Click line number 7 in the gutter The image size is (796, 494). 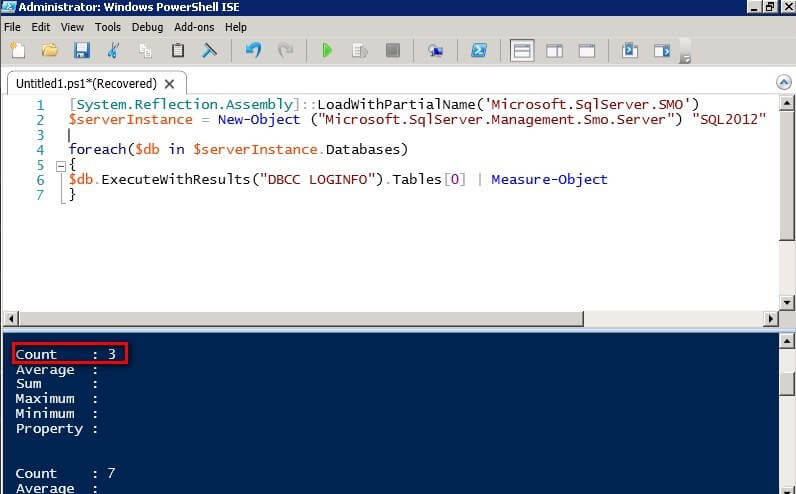tap(40, 195)
